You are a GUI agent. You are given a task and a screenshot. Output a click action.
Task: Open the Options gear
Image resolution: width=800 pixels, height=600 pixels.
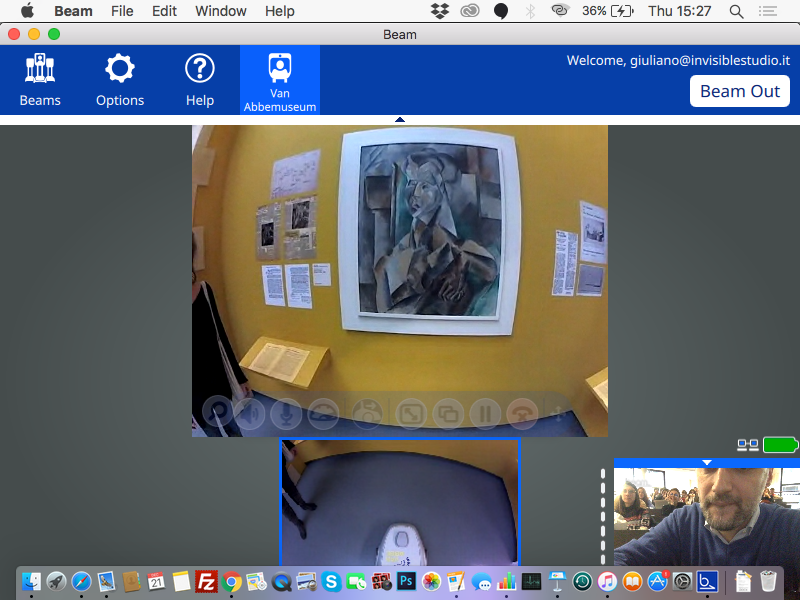tap(120, 80)
